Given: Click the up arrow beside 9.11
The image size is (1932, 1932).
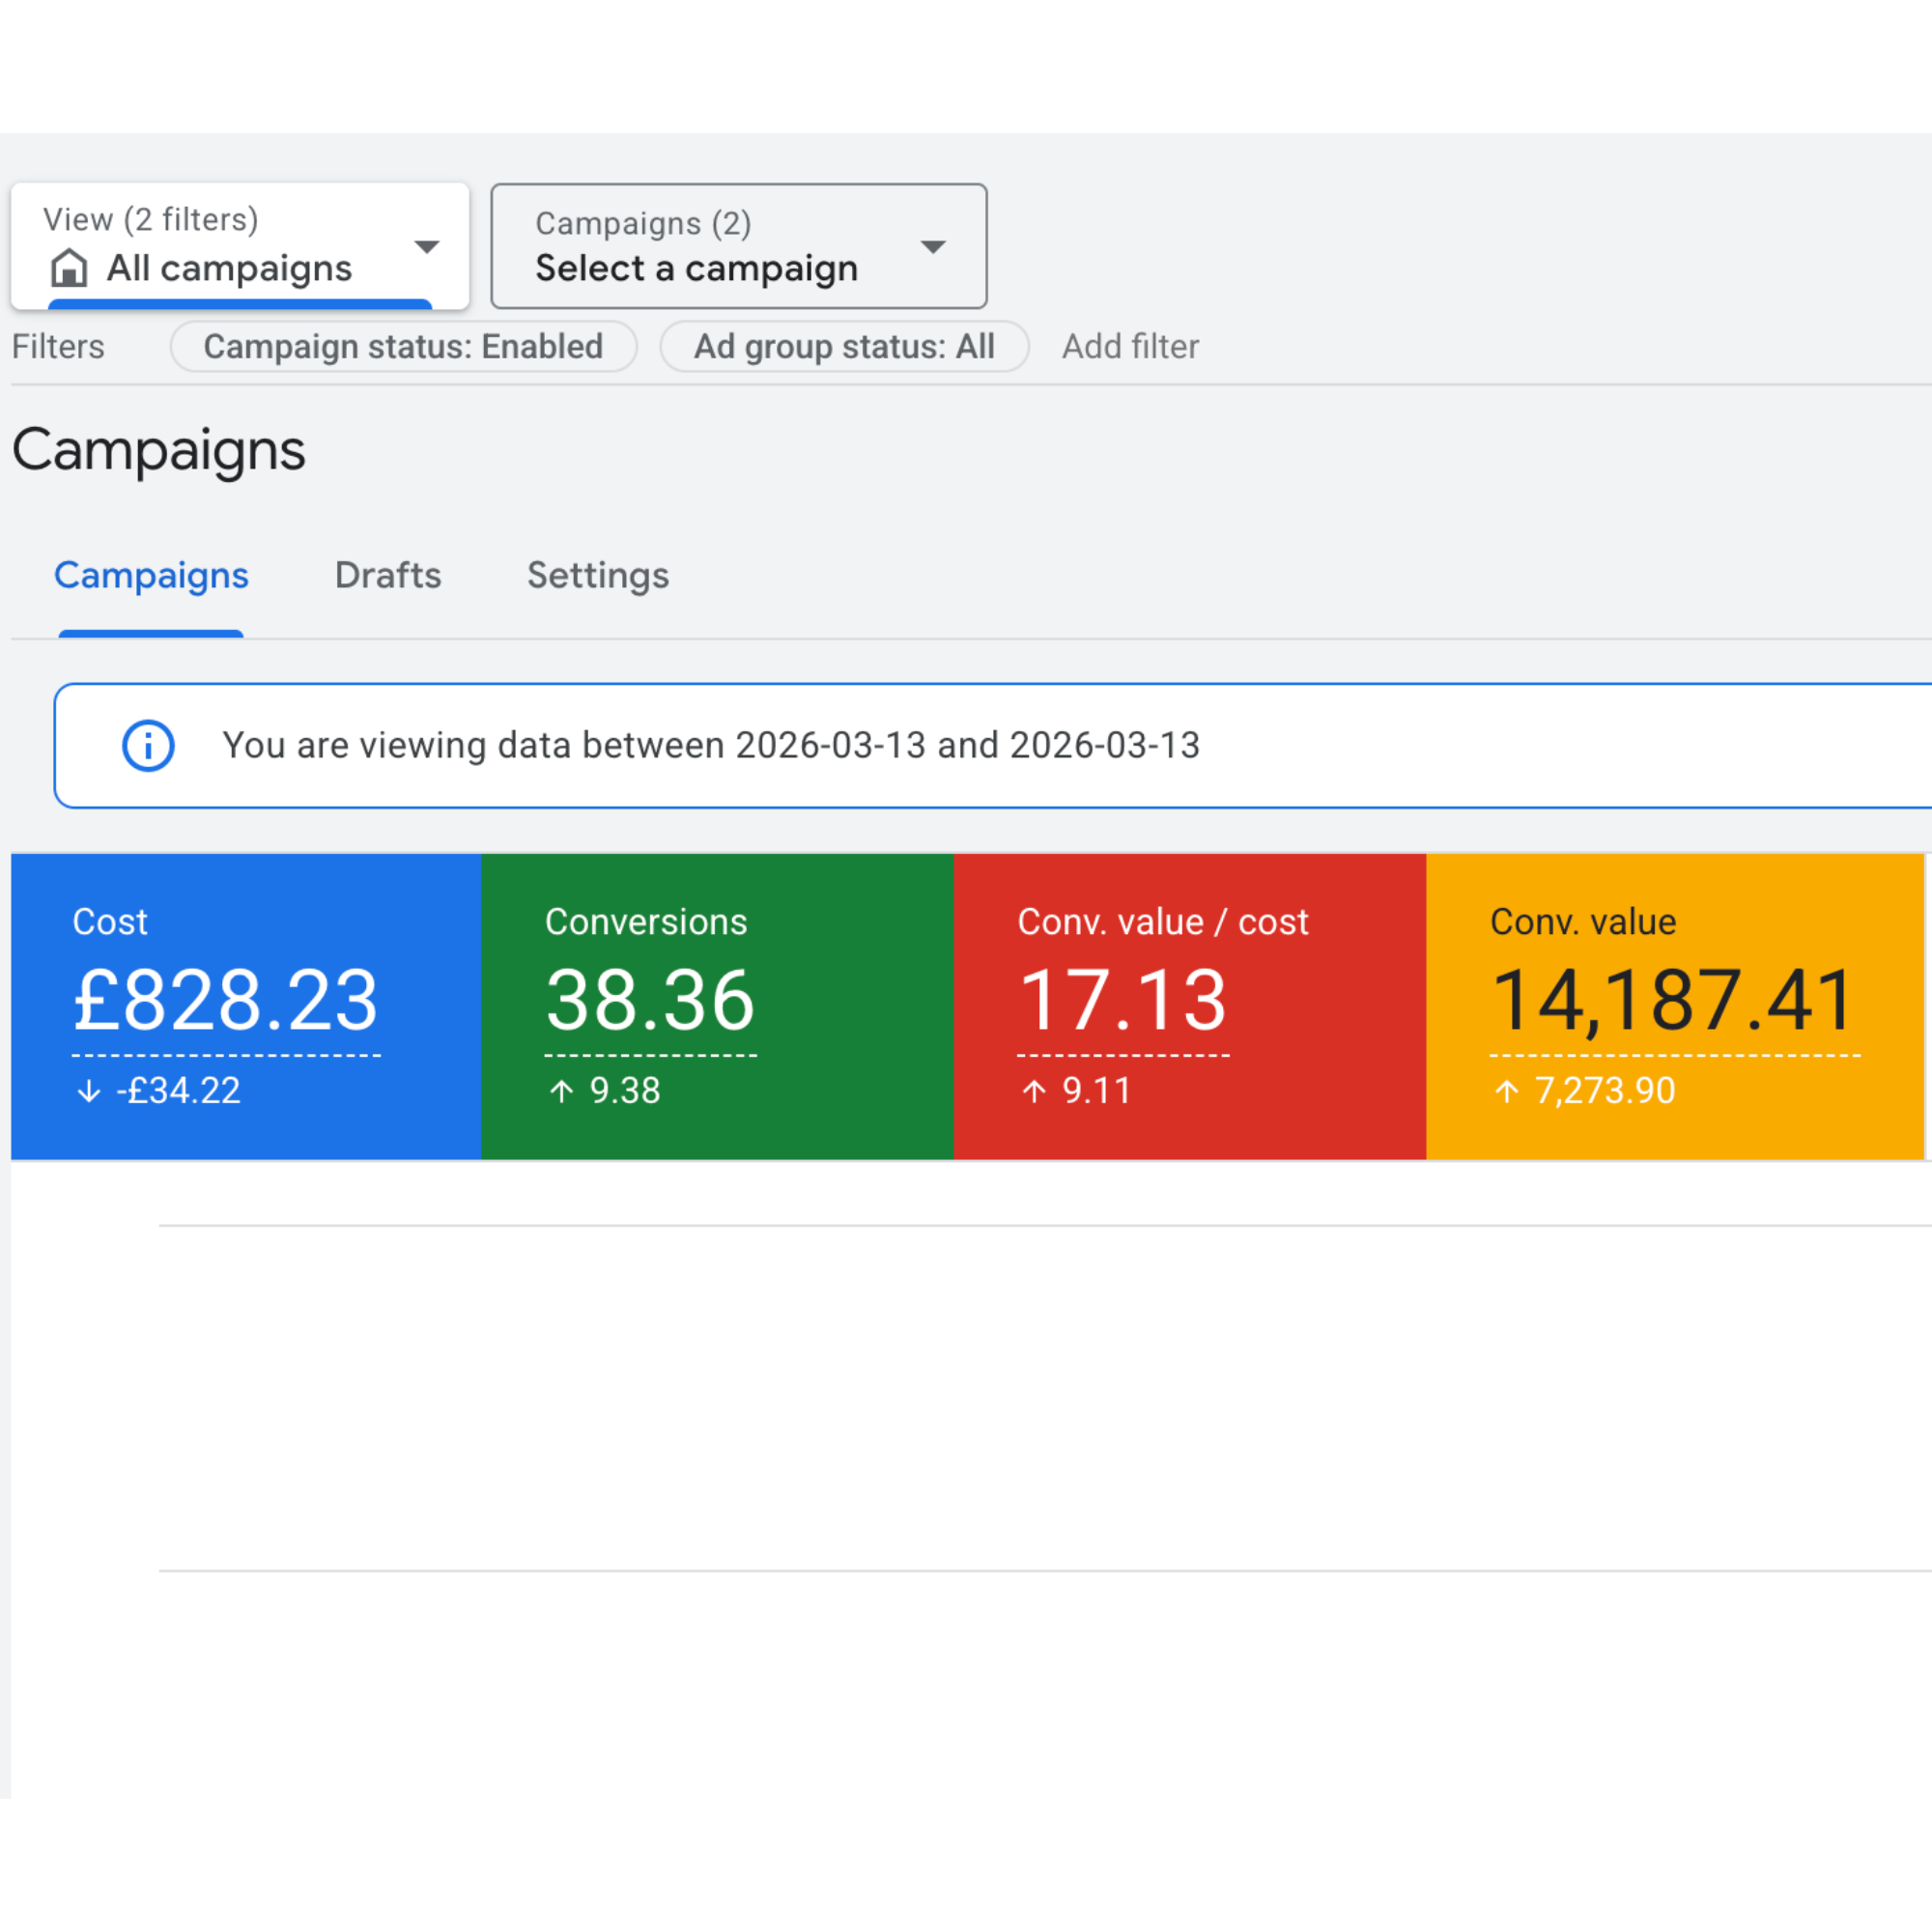Looking at the screenshot, I should (1034, 1090).
